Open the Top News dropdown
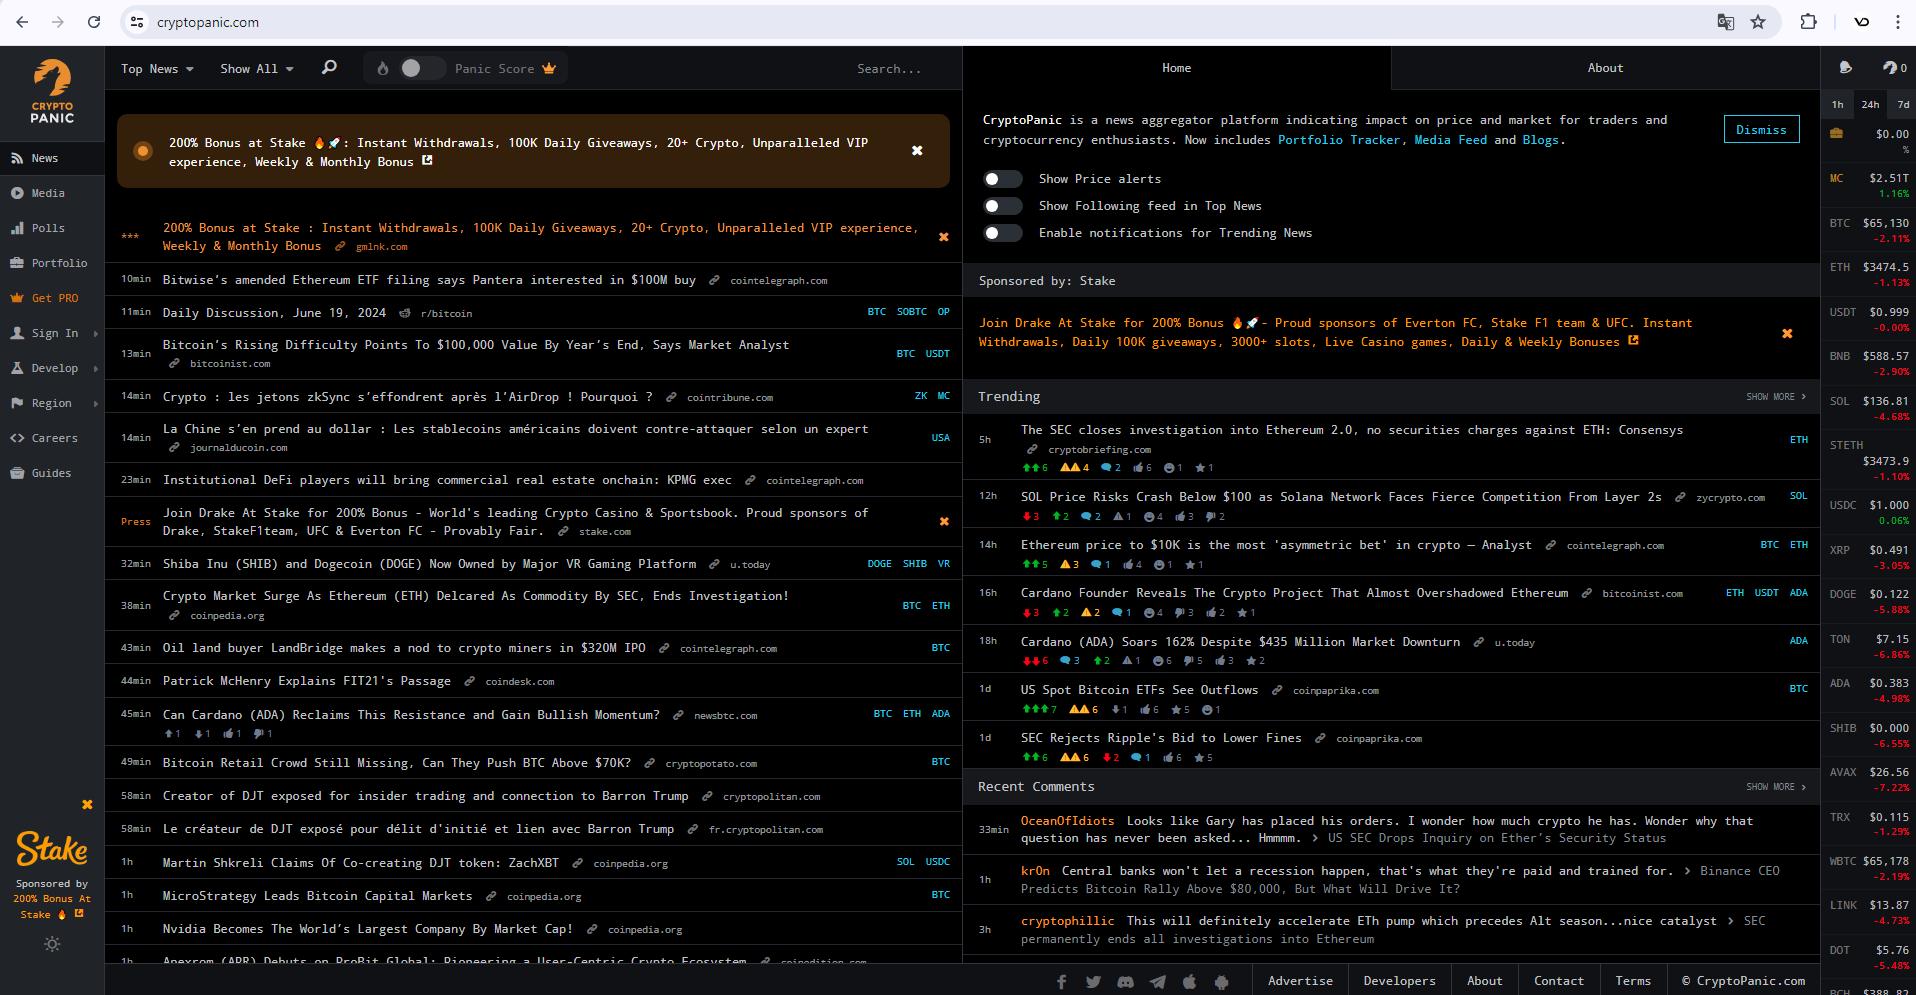 tap(157, 68)
